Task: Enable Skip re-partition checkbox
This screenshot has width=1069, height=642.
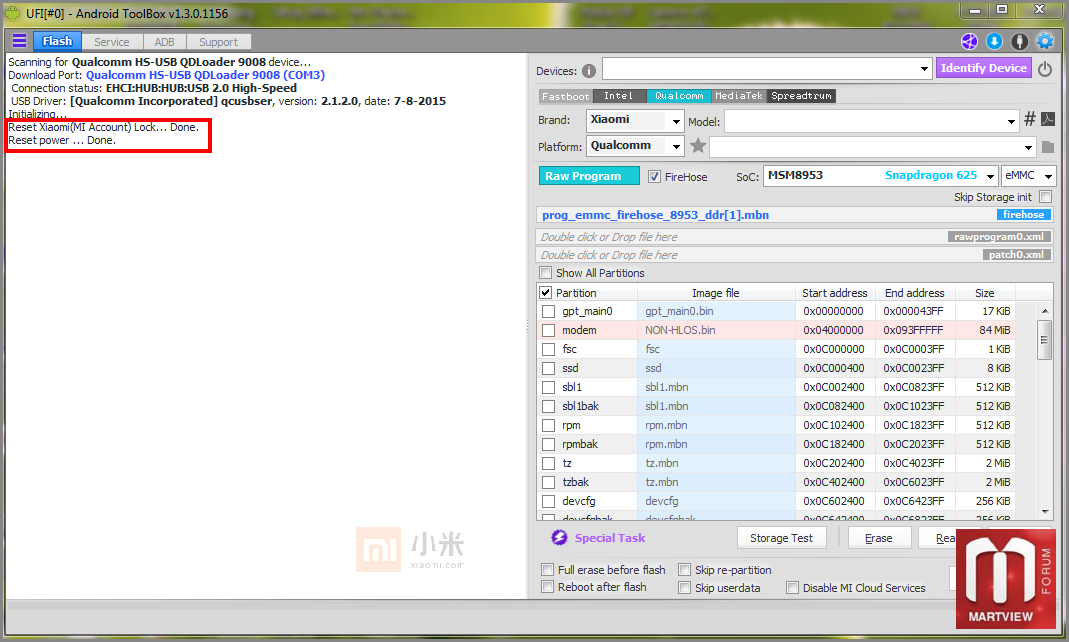Action: pyautogui.click(x=684, y=570)
